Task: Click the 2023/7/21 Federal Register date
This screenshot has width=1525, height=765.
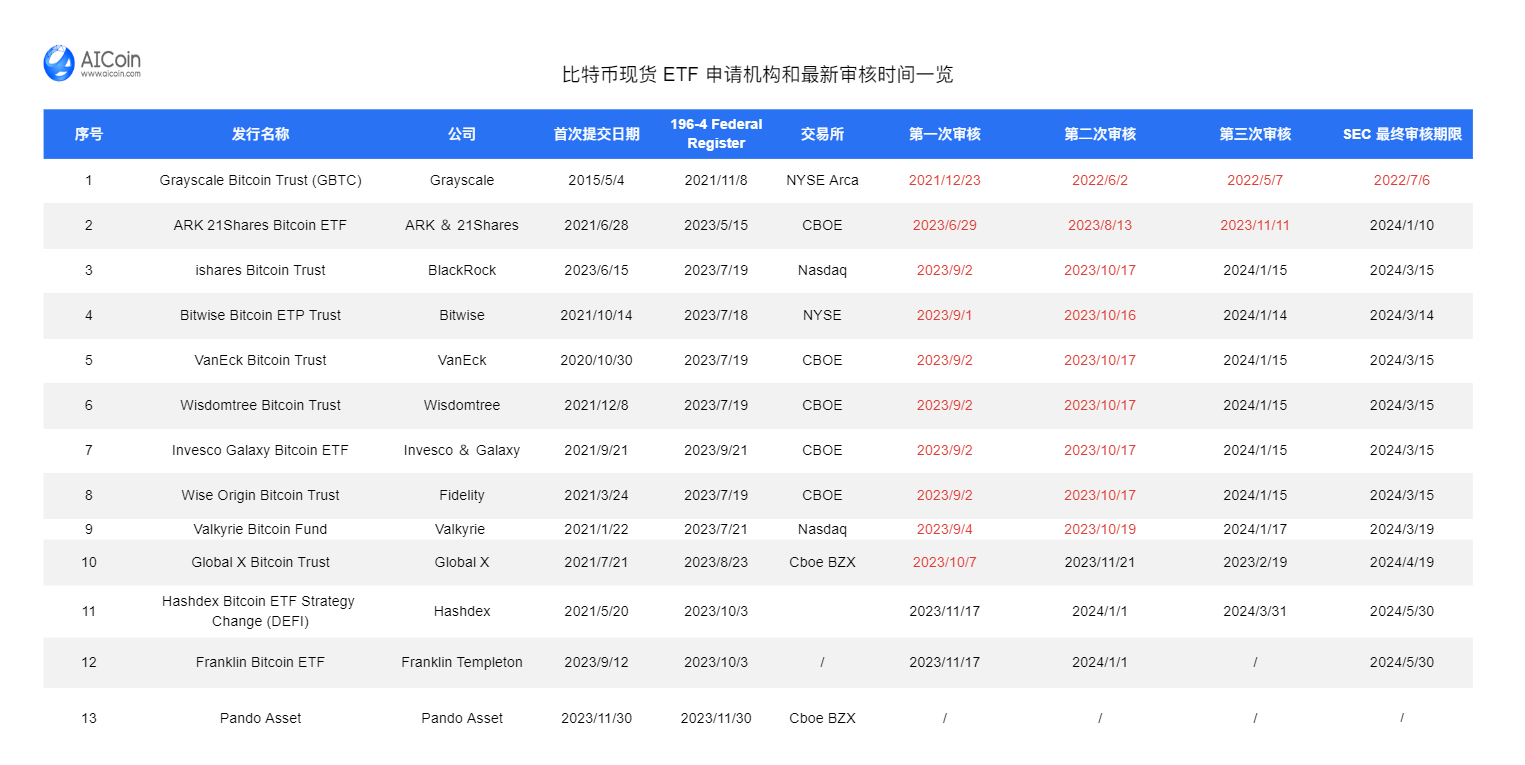Action: 716,529
